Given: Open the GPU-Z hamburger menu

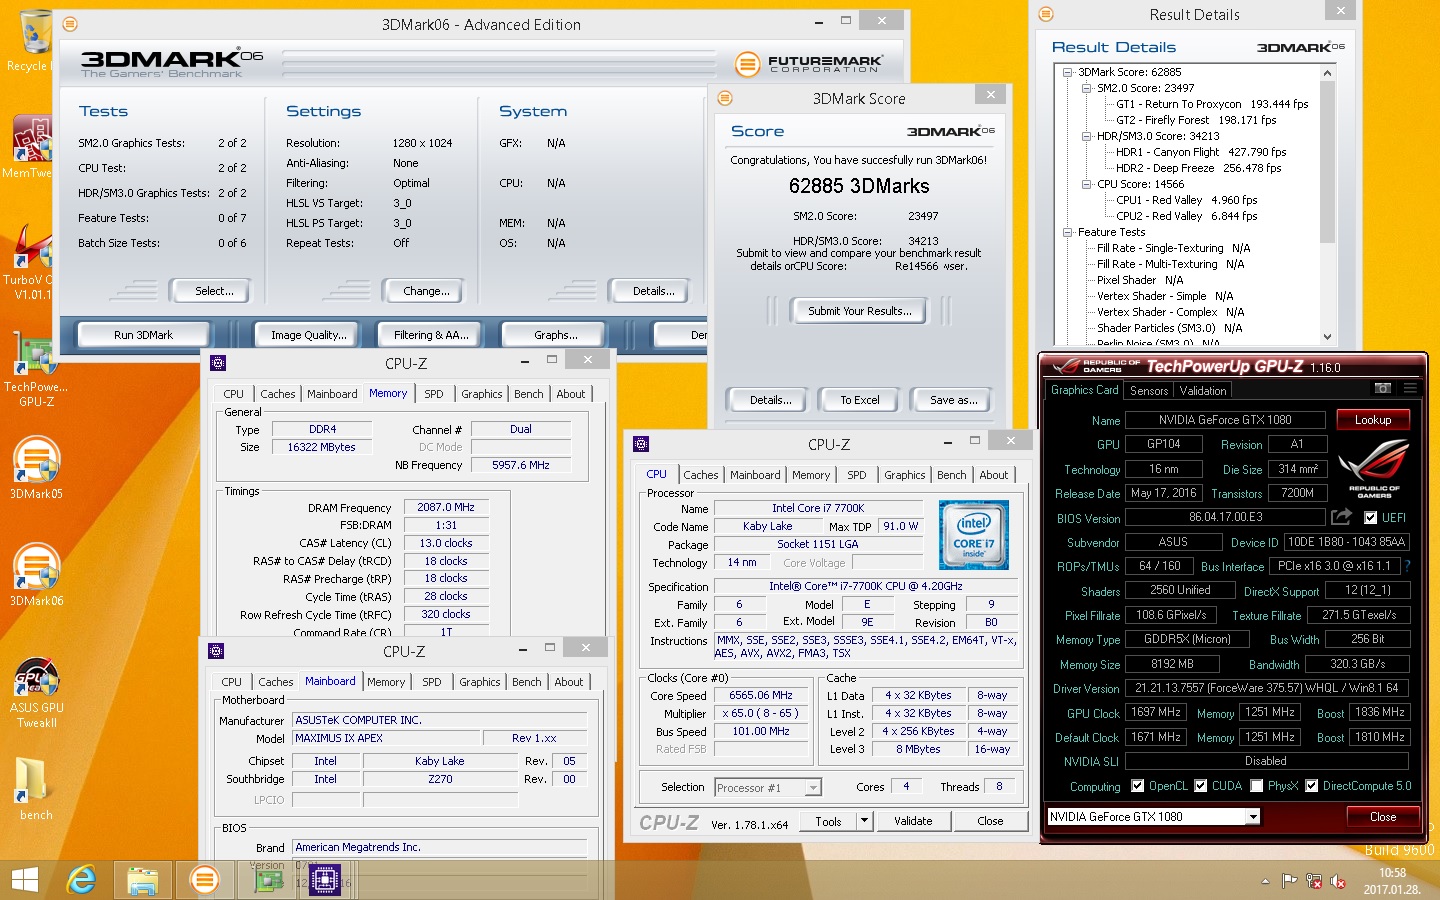Looking at the screenshot, I should [1410, 389].
